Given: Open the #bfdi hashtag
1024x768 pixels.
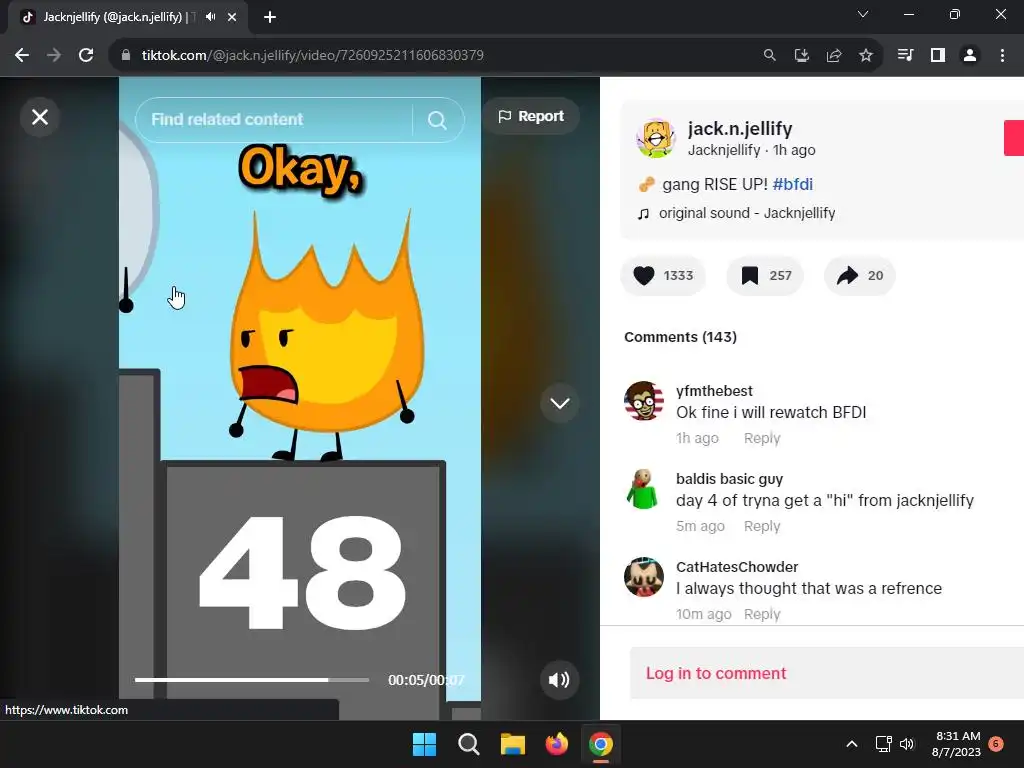Looking at the screenshot, I should click(x=793, y=184).
